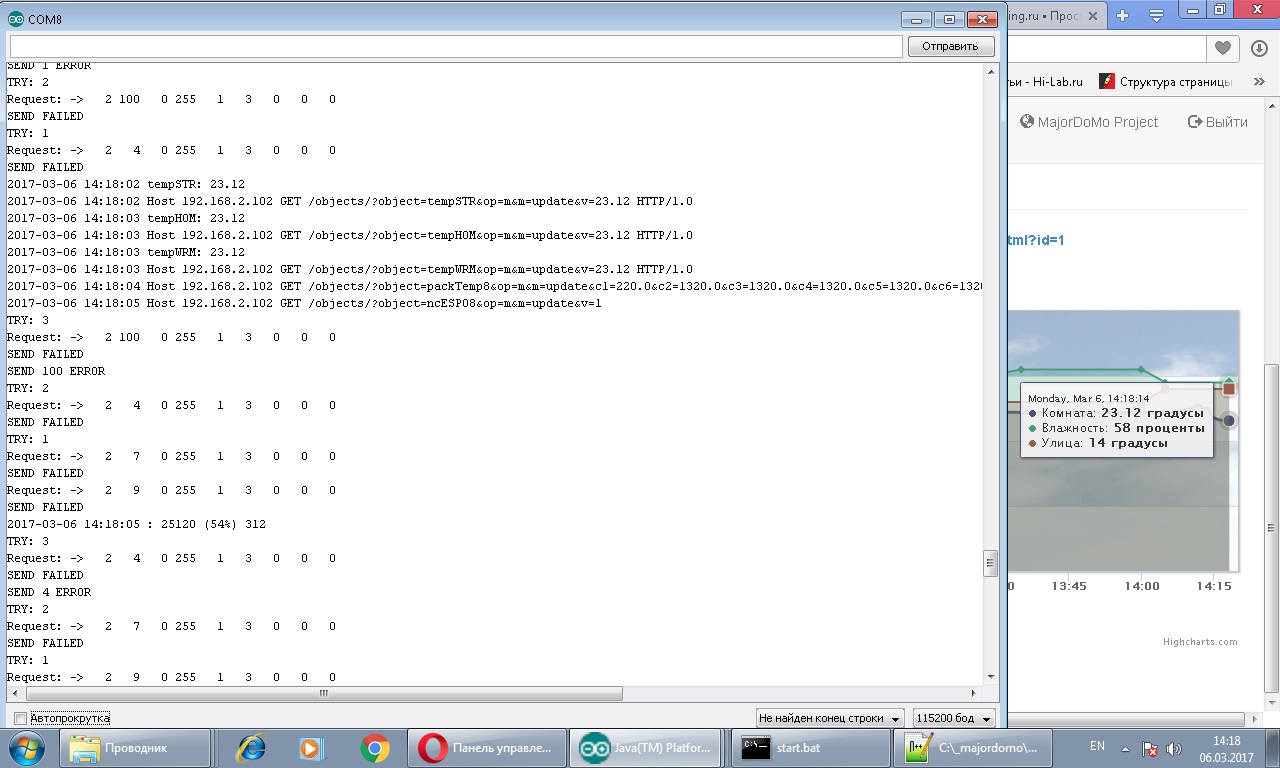Screen dimensions: 1280x768
Task: Click the globe icon beside MajorDoMo Project
Action: [x=1027, y=121]
